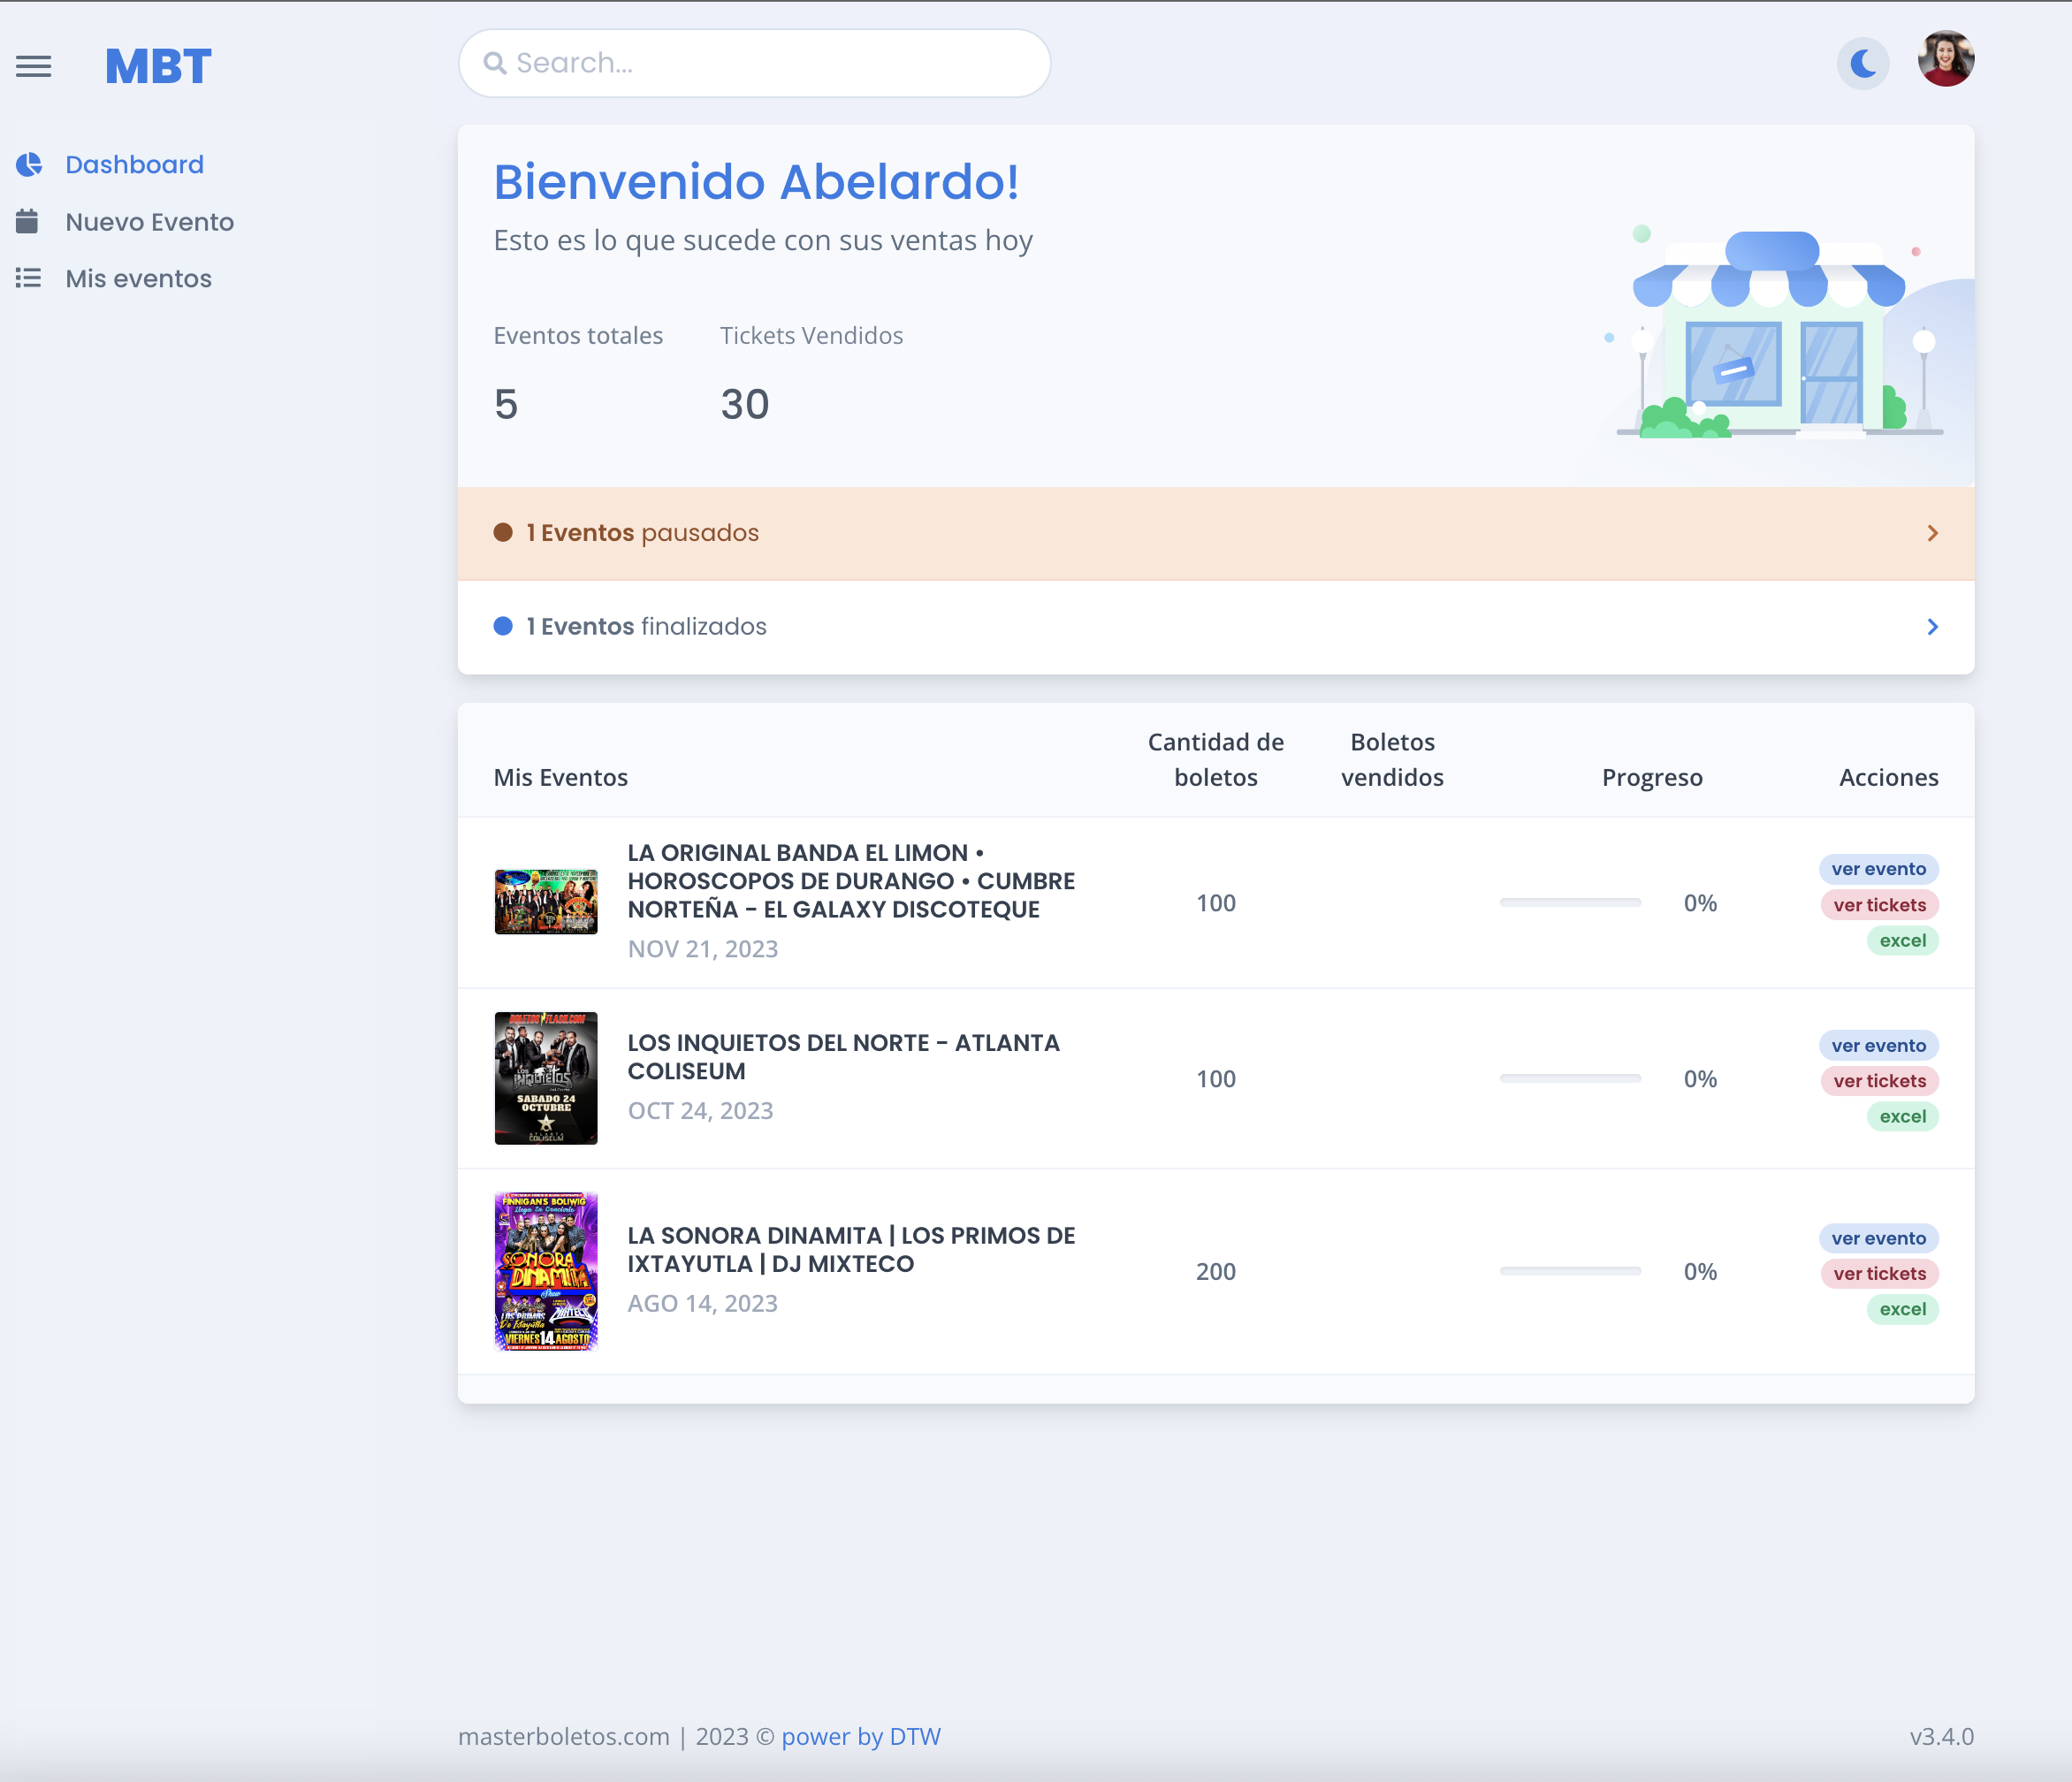Click the MBT logo
Image resolution: width=2072 pixels, height=1782 pixels.
[158, 67]
